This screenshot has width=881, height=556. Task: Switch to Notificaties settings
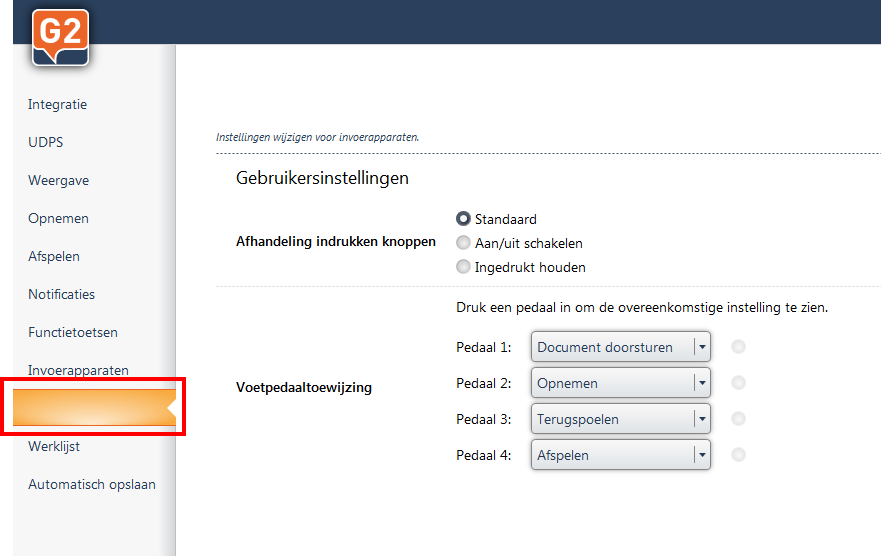pos(61,294)
